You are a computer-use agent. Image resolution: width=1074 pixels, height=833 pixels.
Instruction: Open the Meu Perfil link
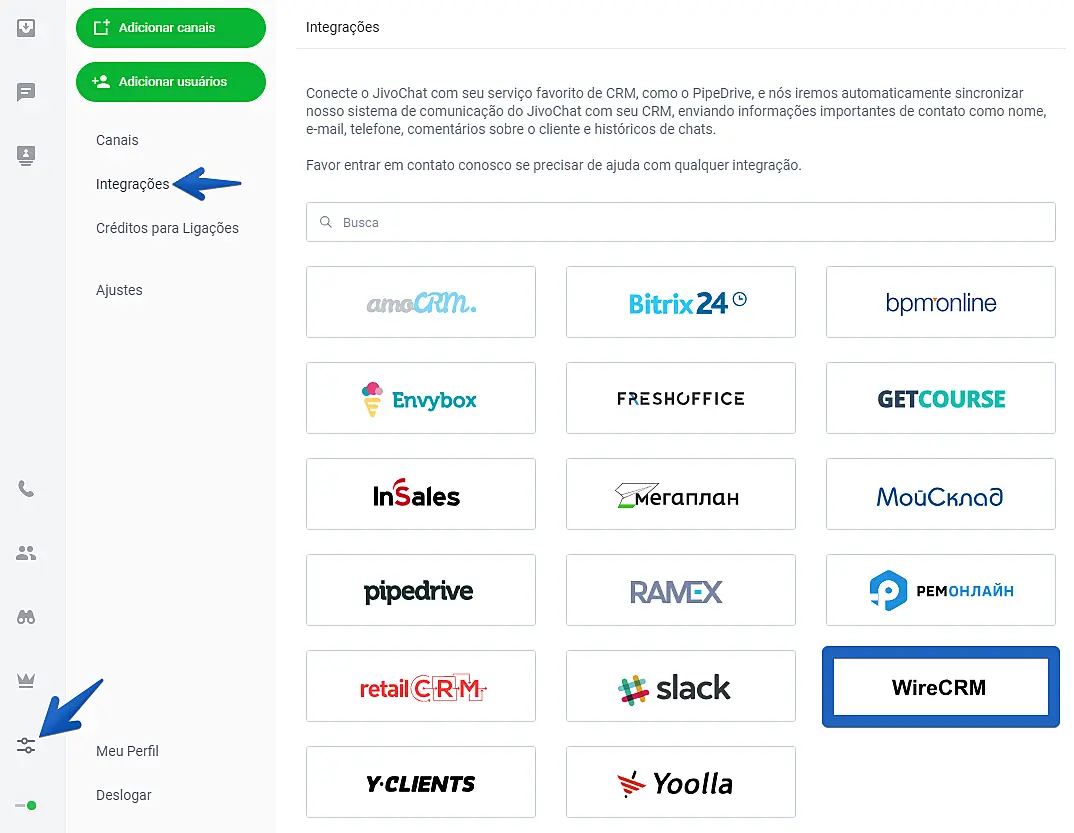pyautogui.click(x=127, y=751)
